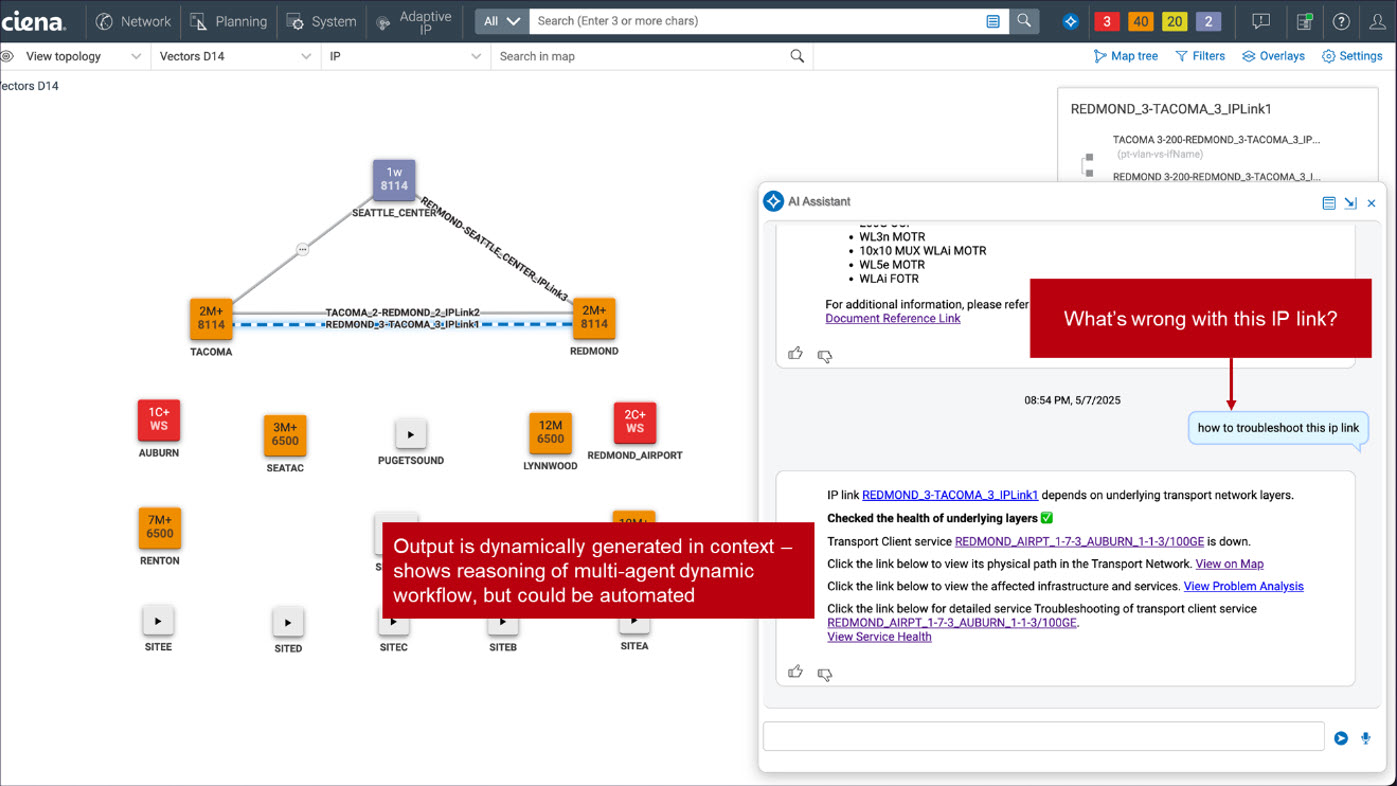Click the Search in map field
1397x786 pixels.
640,56
